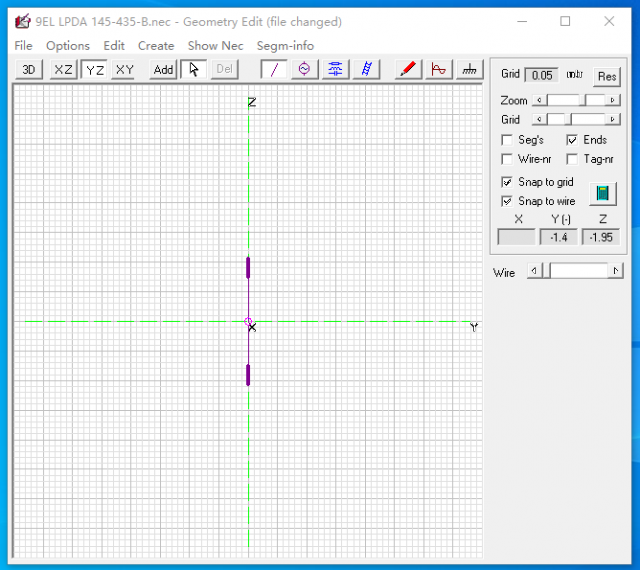
Task: Maximize the Geometry Edit window
Action: pyautogui.click(x=565, y=21)
